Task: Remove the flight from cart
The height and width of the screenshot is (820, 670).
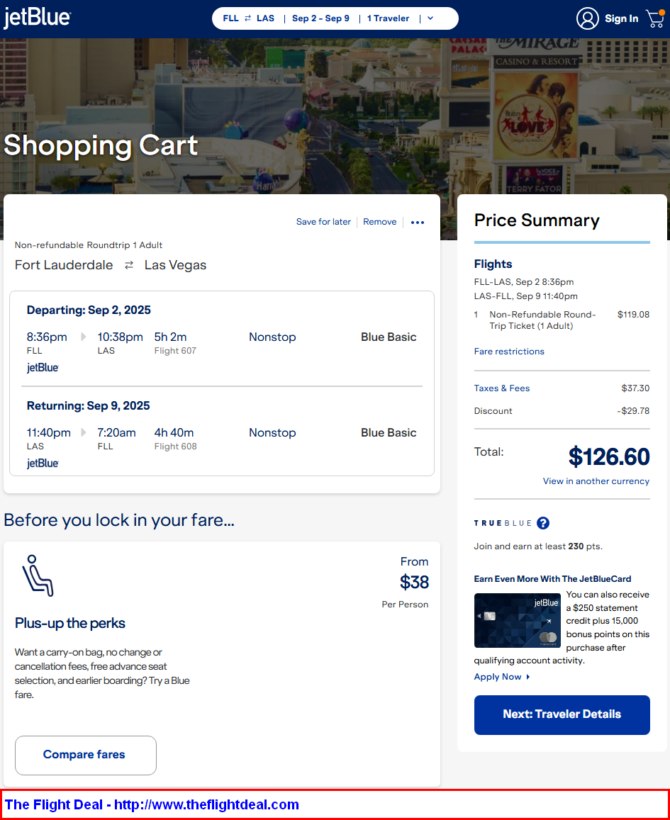Action: coord(380,222)
